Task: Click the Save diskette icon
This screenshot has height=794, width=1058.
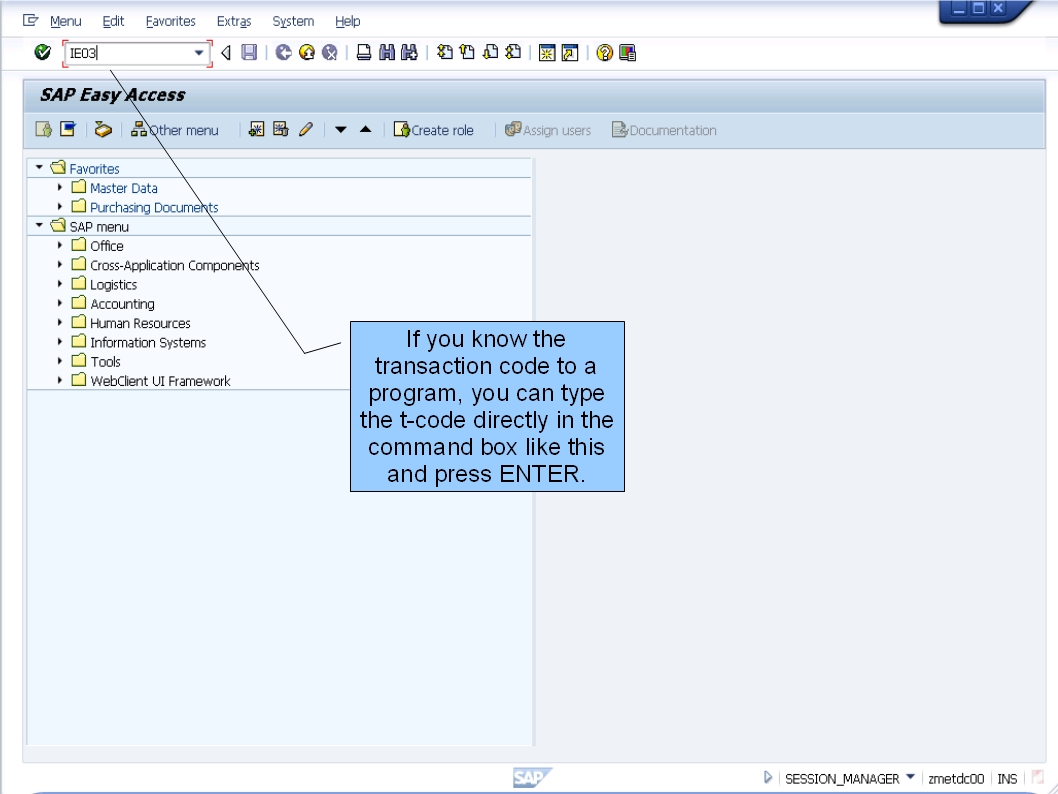Action: (249, 53)
